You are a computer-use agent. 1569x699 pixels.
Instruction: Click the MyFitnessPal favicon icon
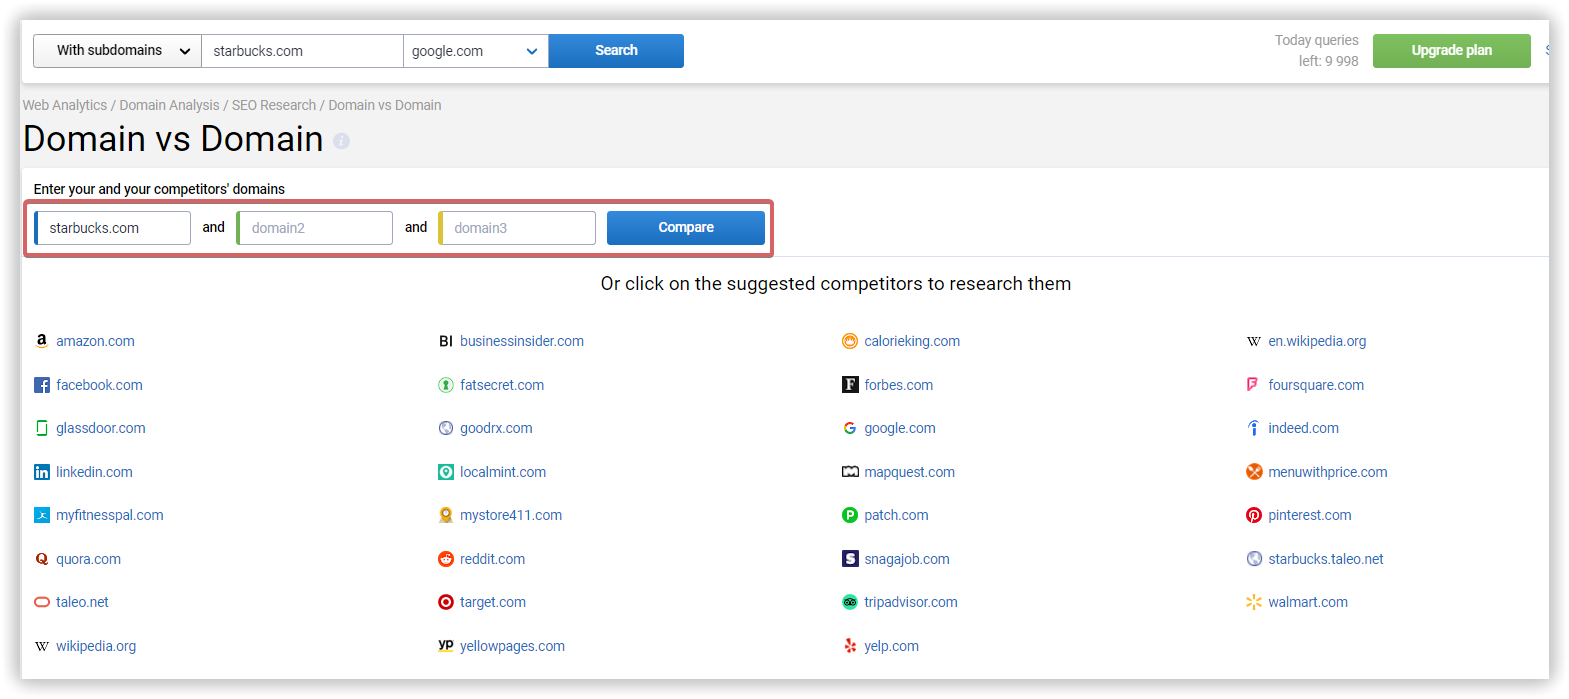(42, 515)
